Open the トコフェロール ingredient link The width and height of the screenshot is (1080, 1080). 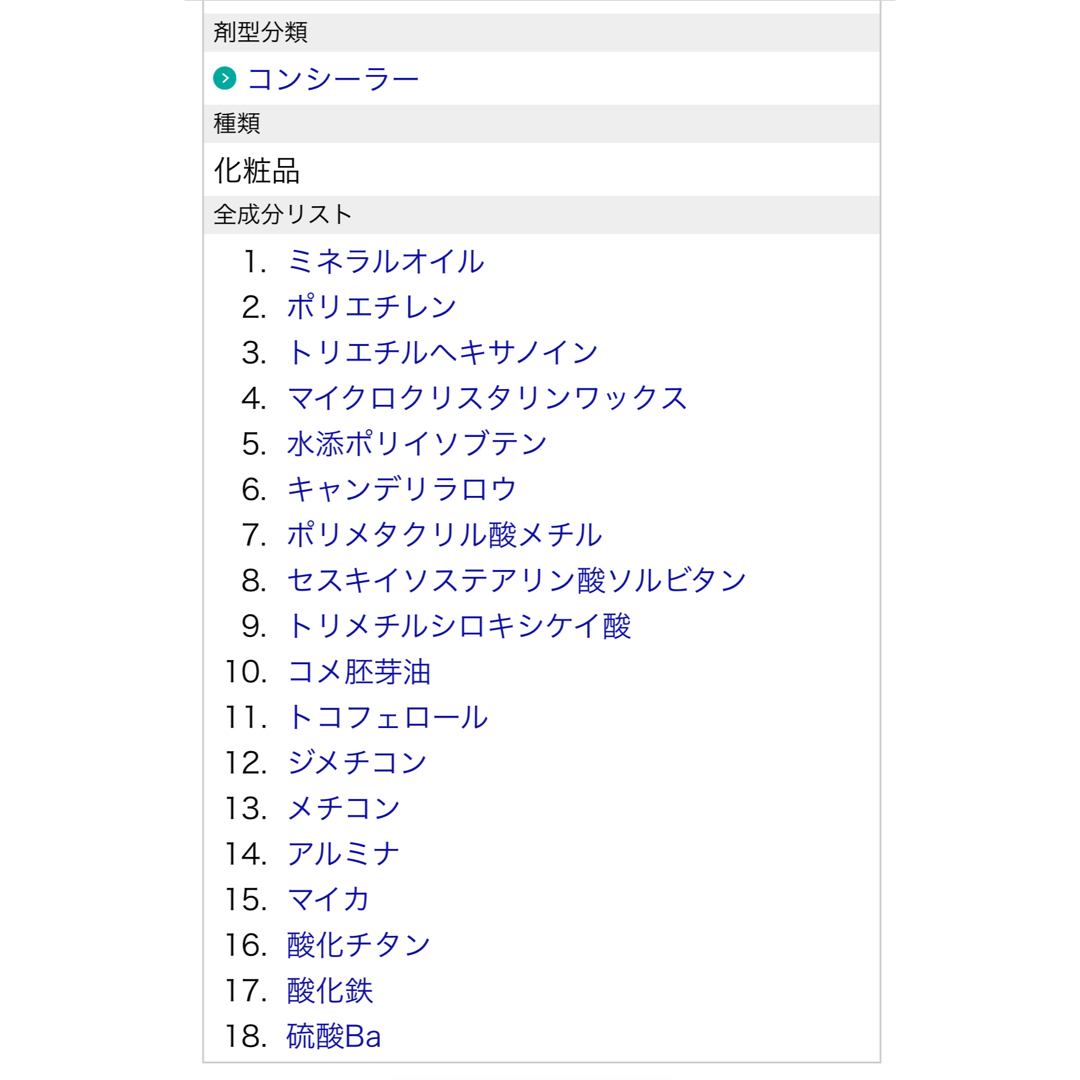click(388, 717)
